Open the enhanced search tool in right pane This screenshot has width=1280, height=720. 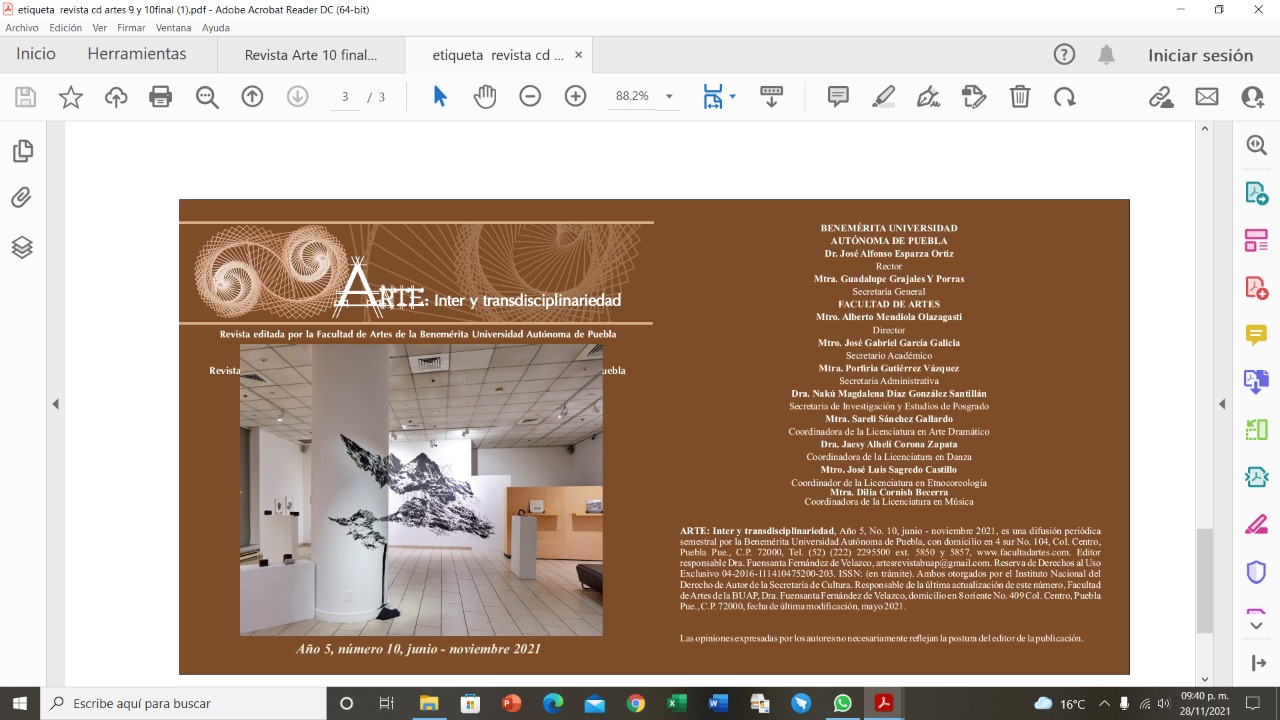pos(1256,145)
